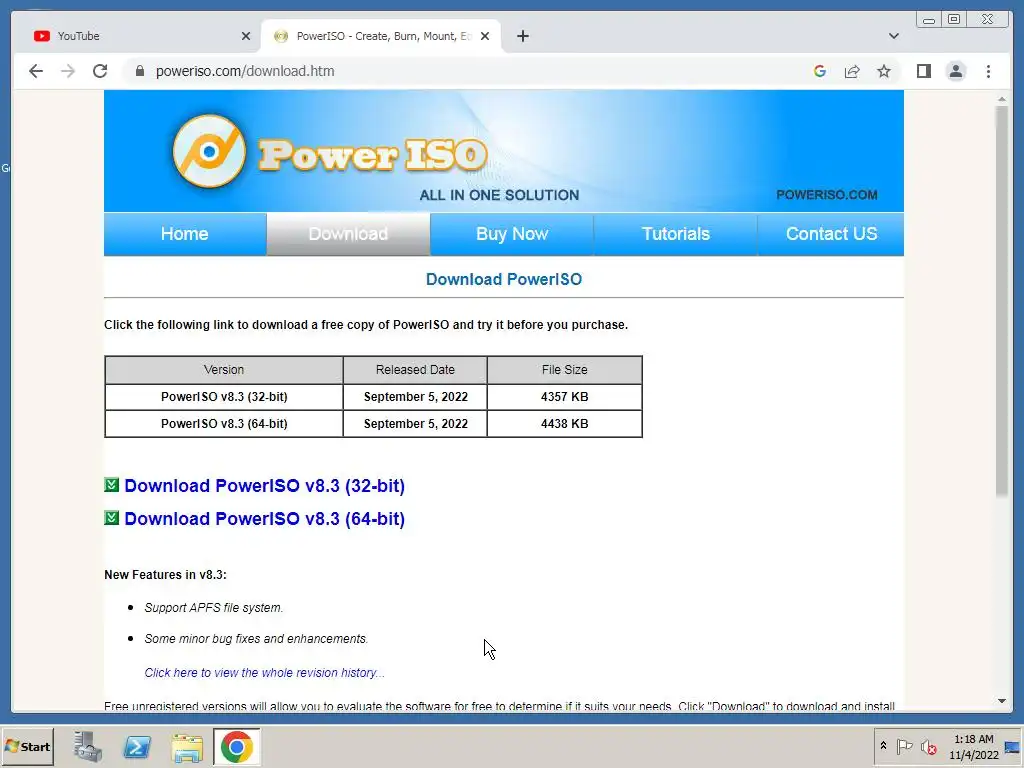Open the Google icon in address bar
Image resolution: width=1024 pixels, height=768 pixels.
[820, 71]
